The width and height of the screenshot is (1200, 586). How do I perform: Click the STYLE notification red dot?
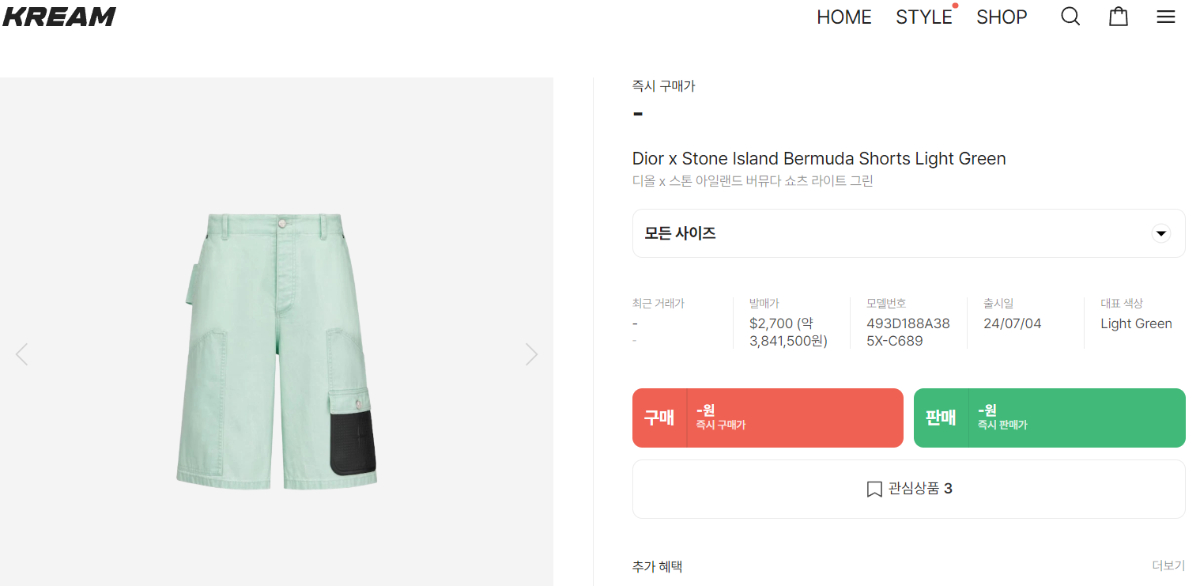tap(955, 6)
